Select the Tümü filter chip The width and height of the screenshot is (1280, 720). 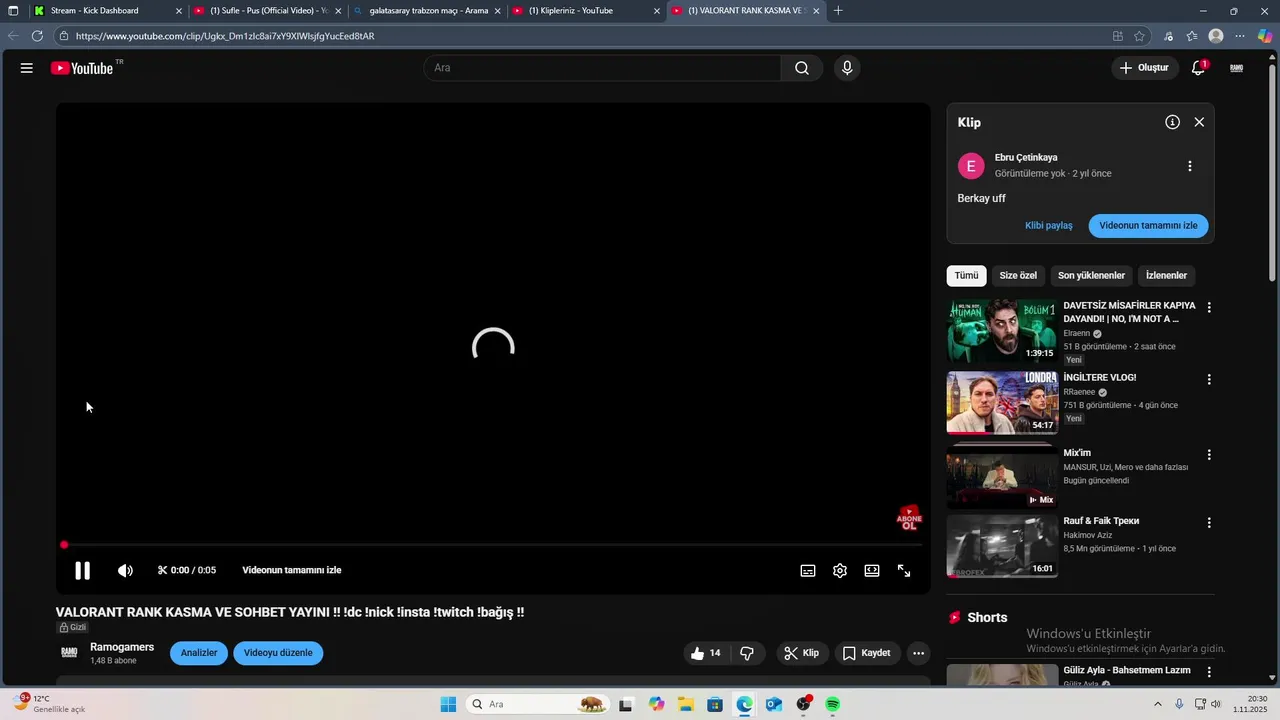click(966, 276)
